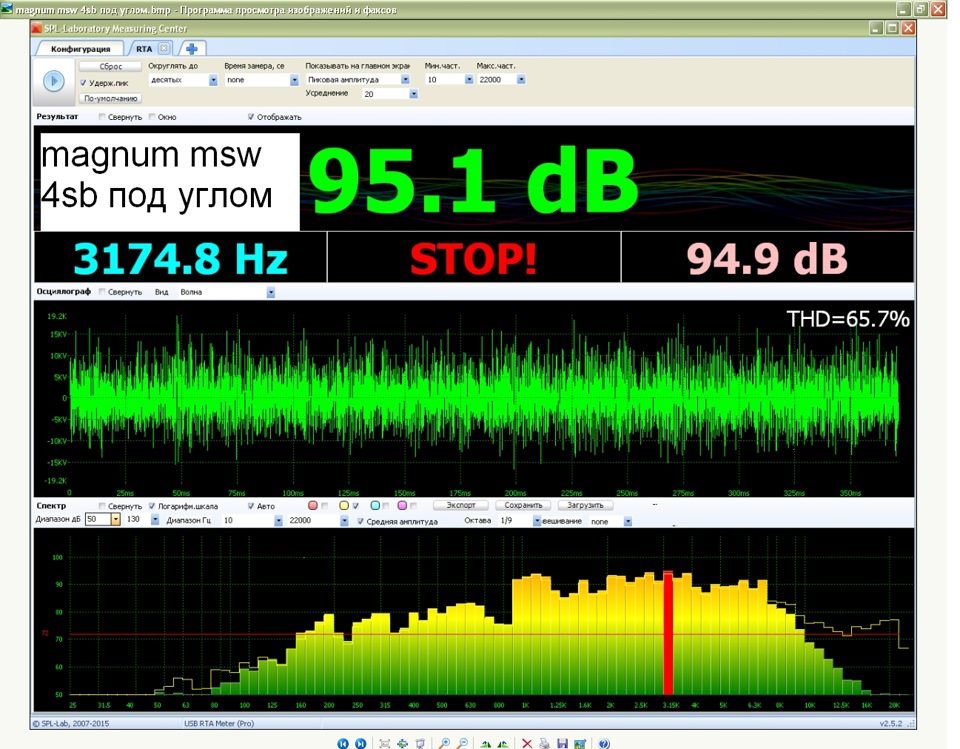
Task: Open the Время замера dropdown
Action: tap(294, 80)
